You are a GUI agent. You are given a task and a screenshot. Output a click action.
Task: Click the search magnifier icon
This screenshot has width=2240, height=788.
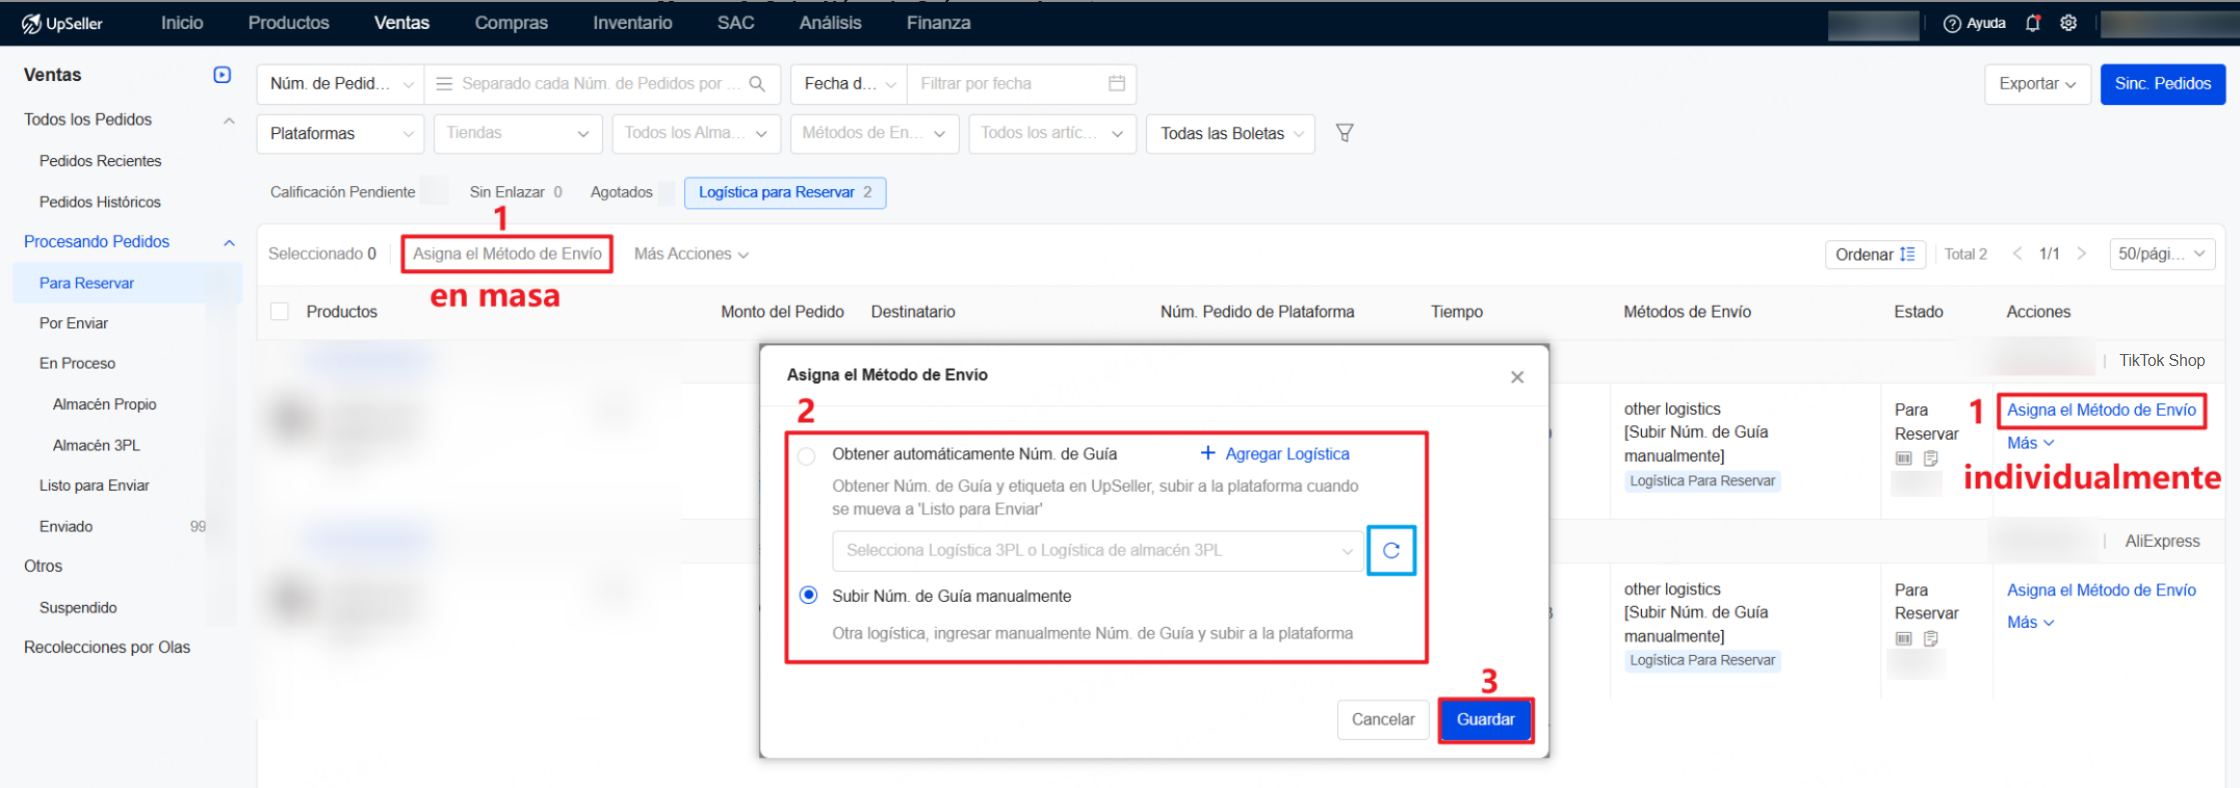(x=757, y=84)
